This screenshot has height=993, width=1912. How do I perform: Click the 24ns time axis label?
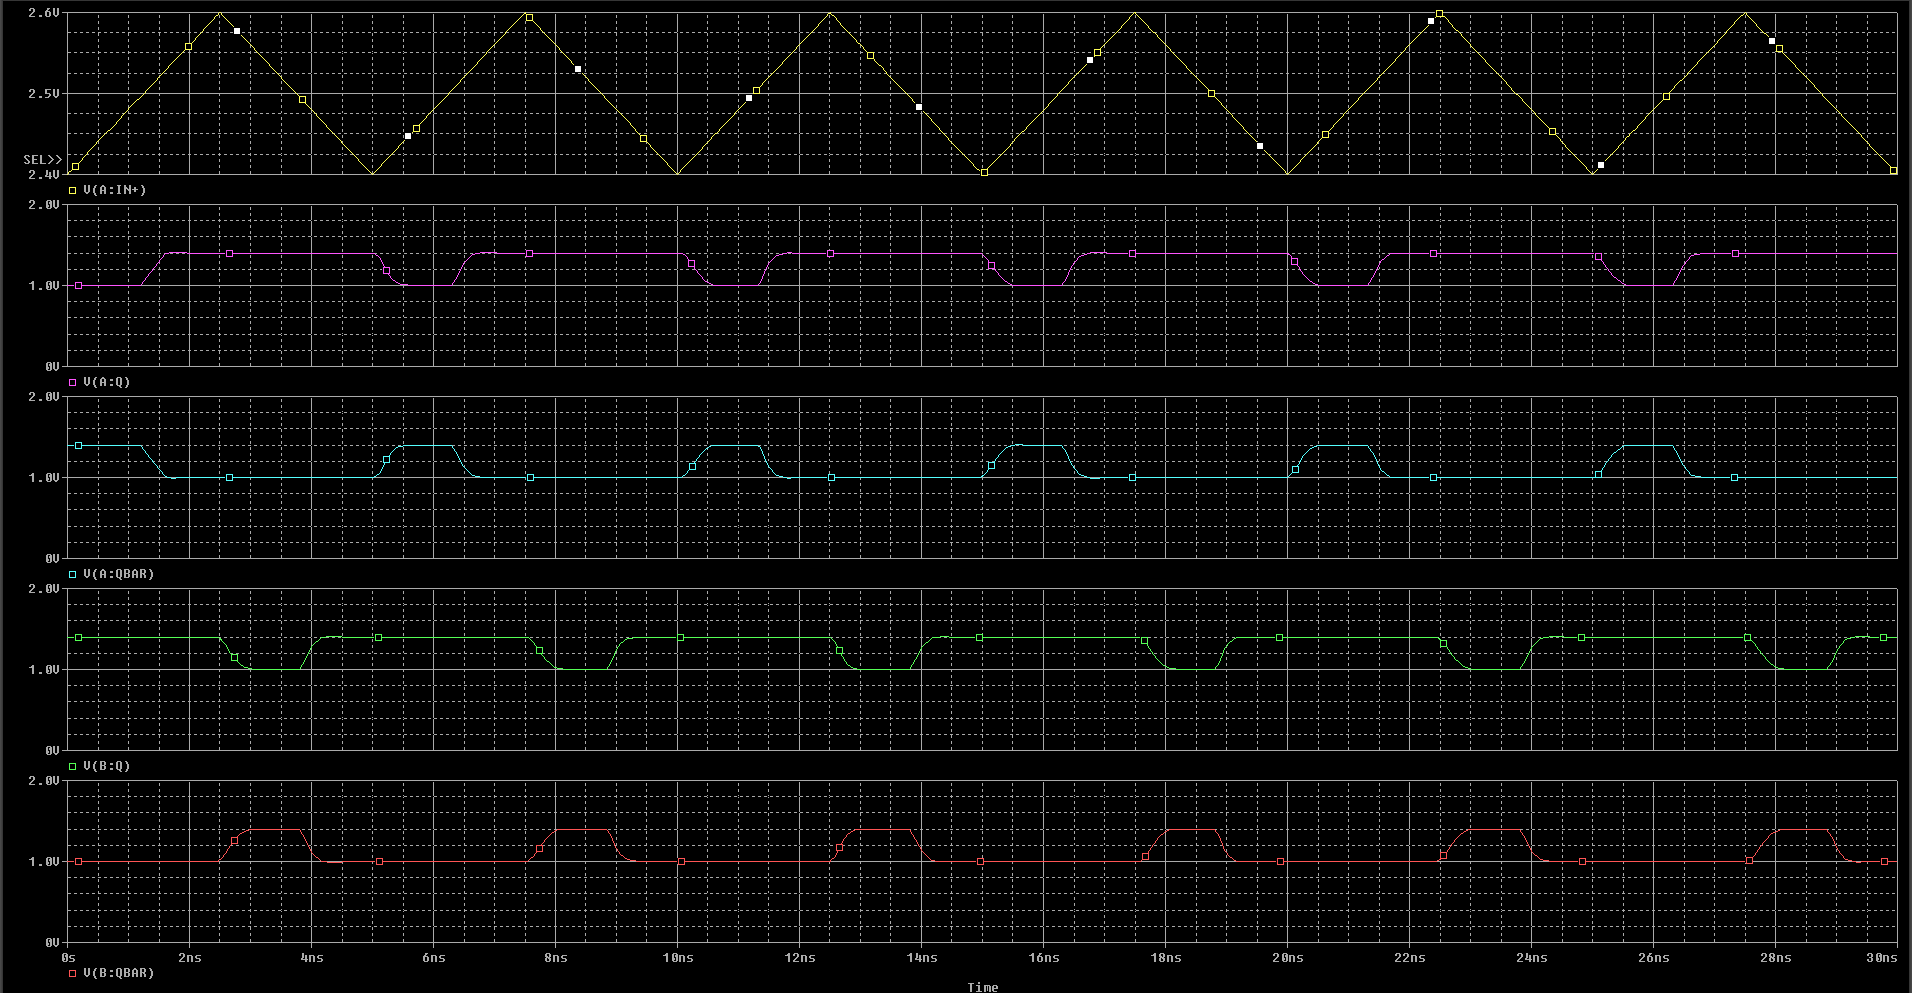tap(1532, 958)
